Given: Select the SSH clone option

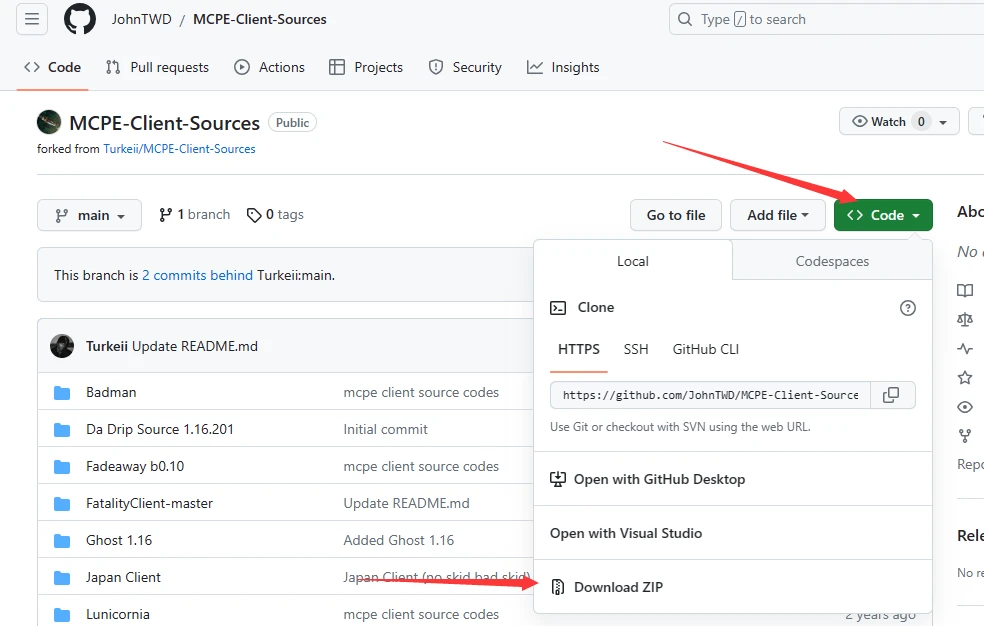Looking at the screenshot, I should pos(636,349).
